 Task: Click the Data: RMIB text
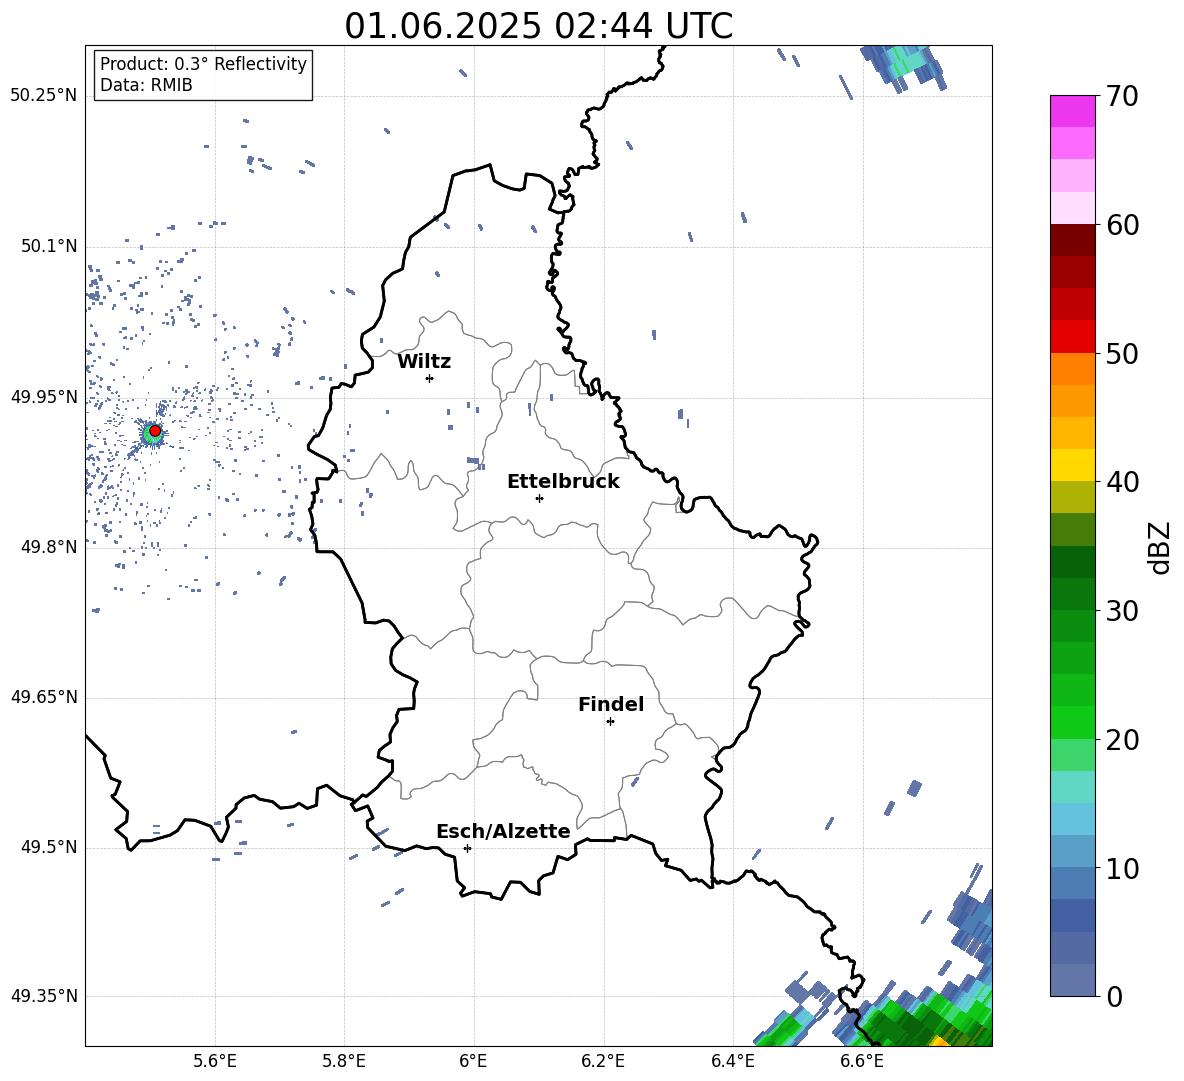[146, 85]
